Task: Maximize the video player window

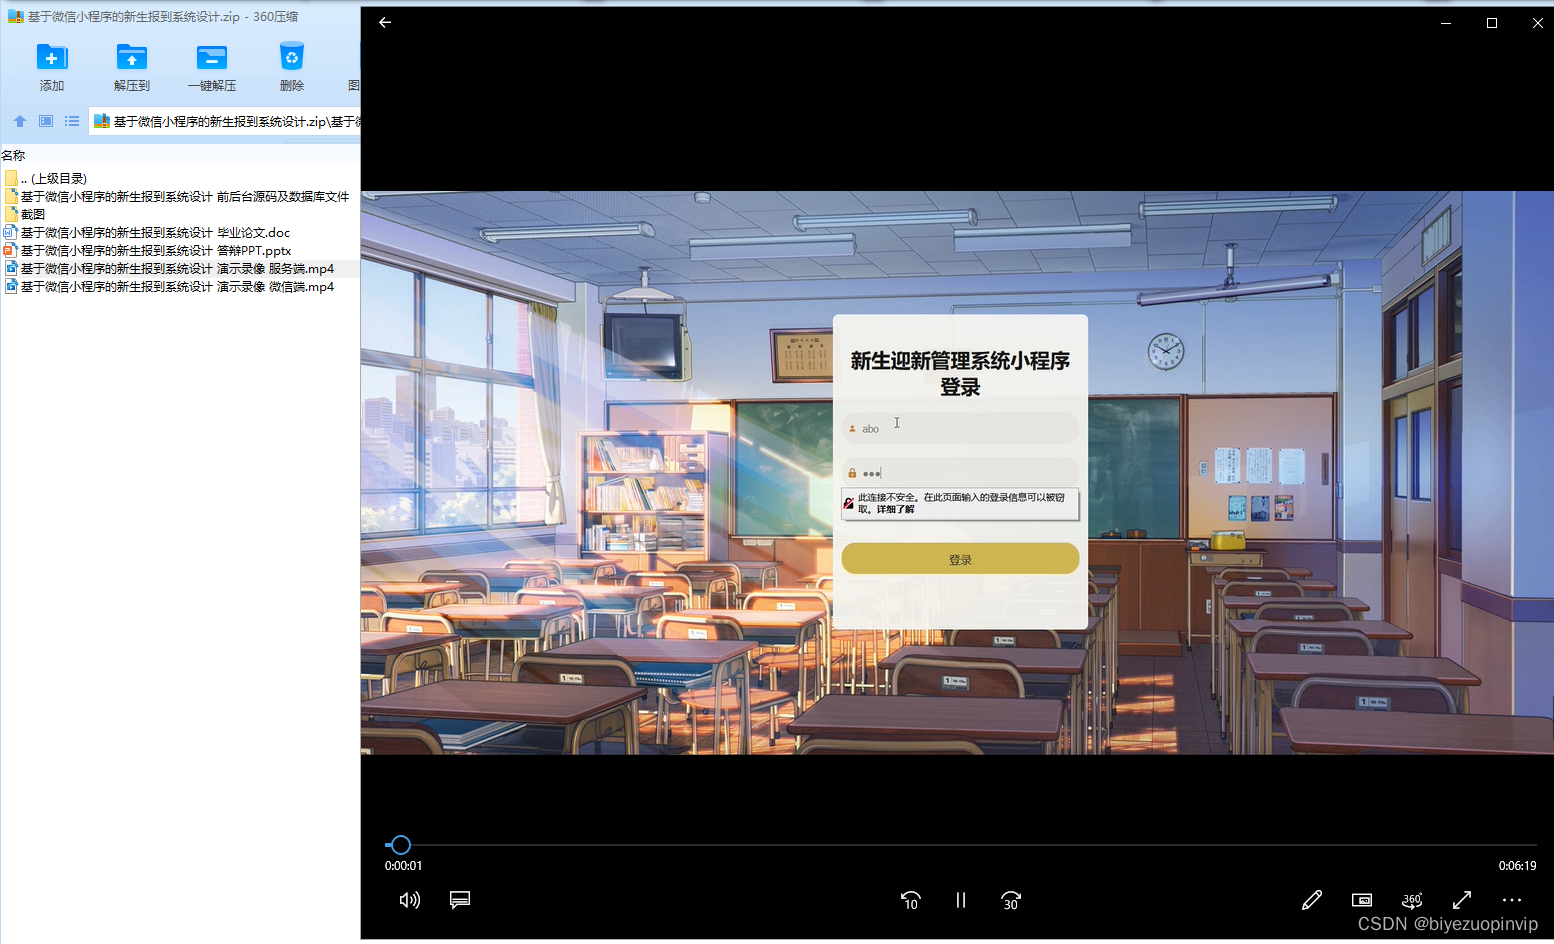Action: pyautogui.click(x=1492, y=23)
